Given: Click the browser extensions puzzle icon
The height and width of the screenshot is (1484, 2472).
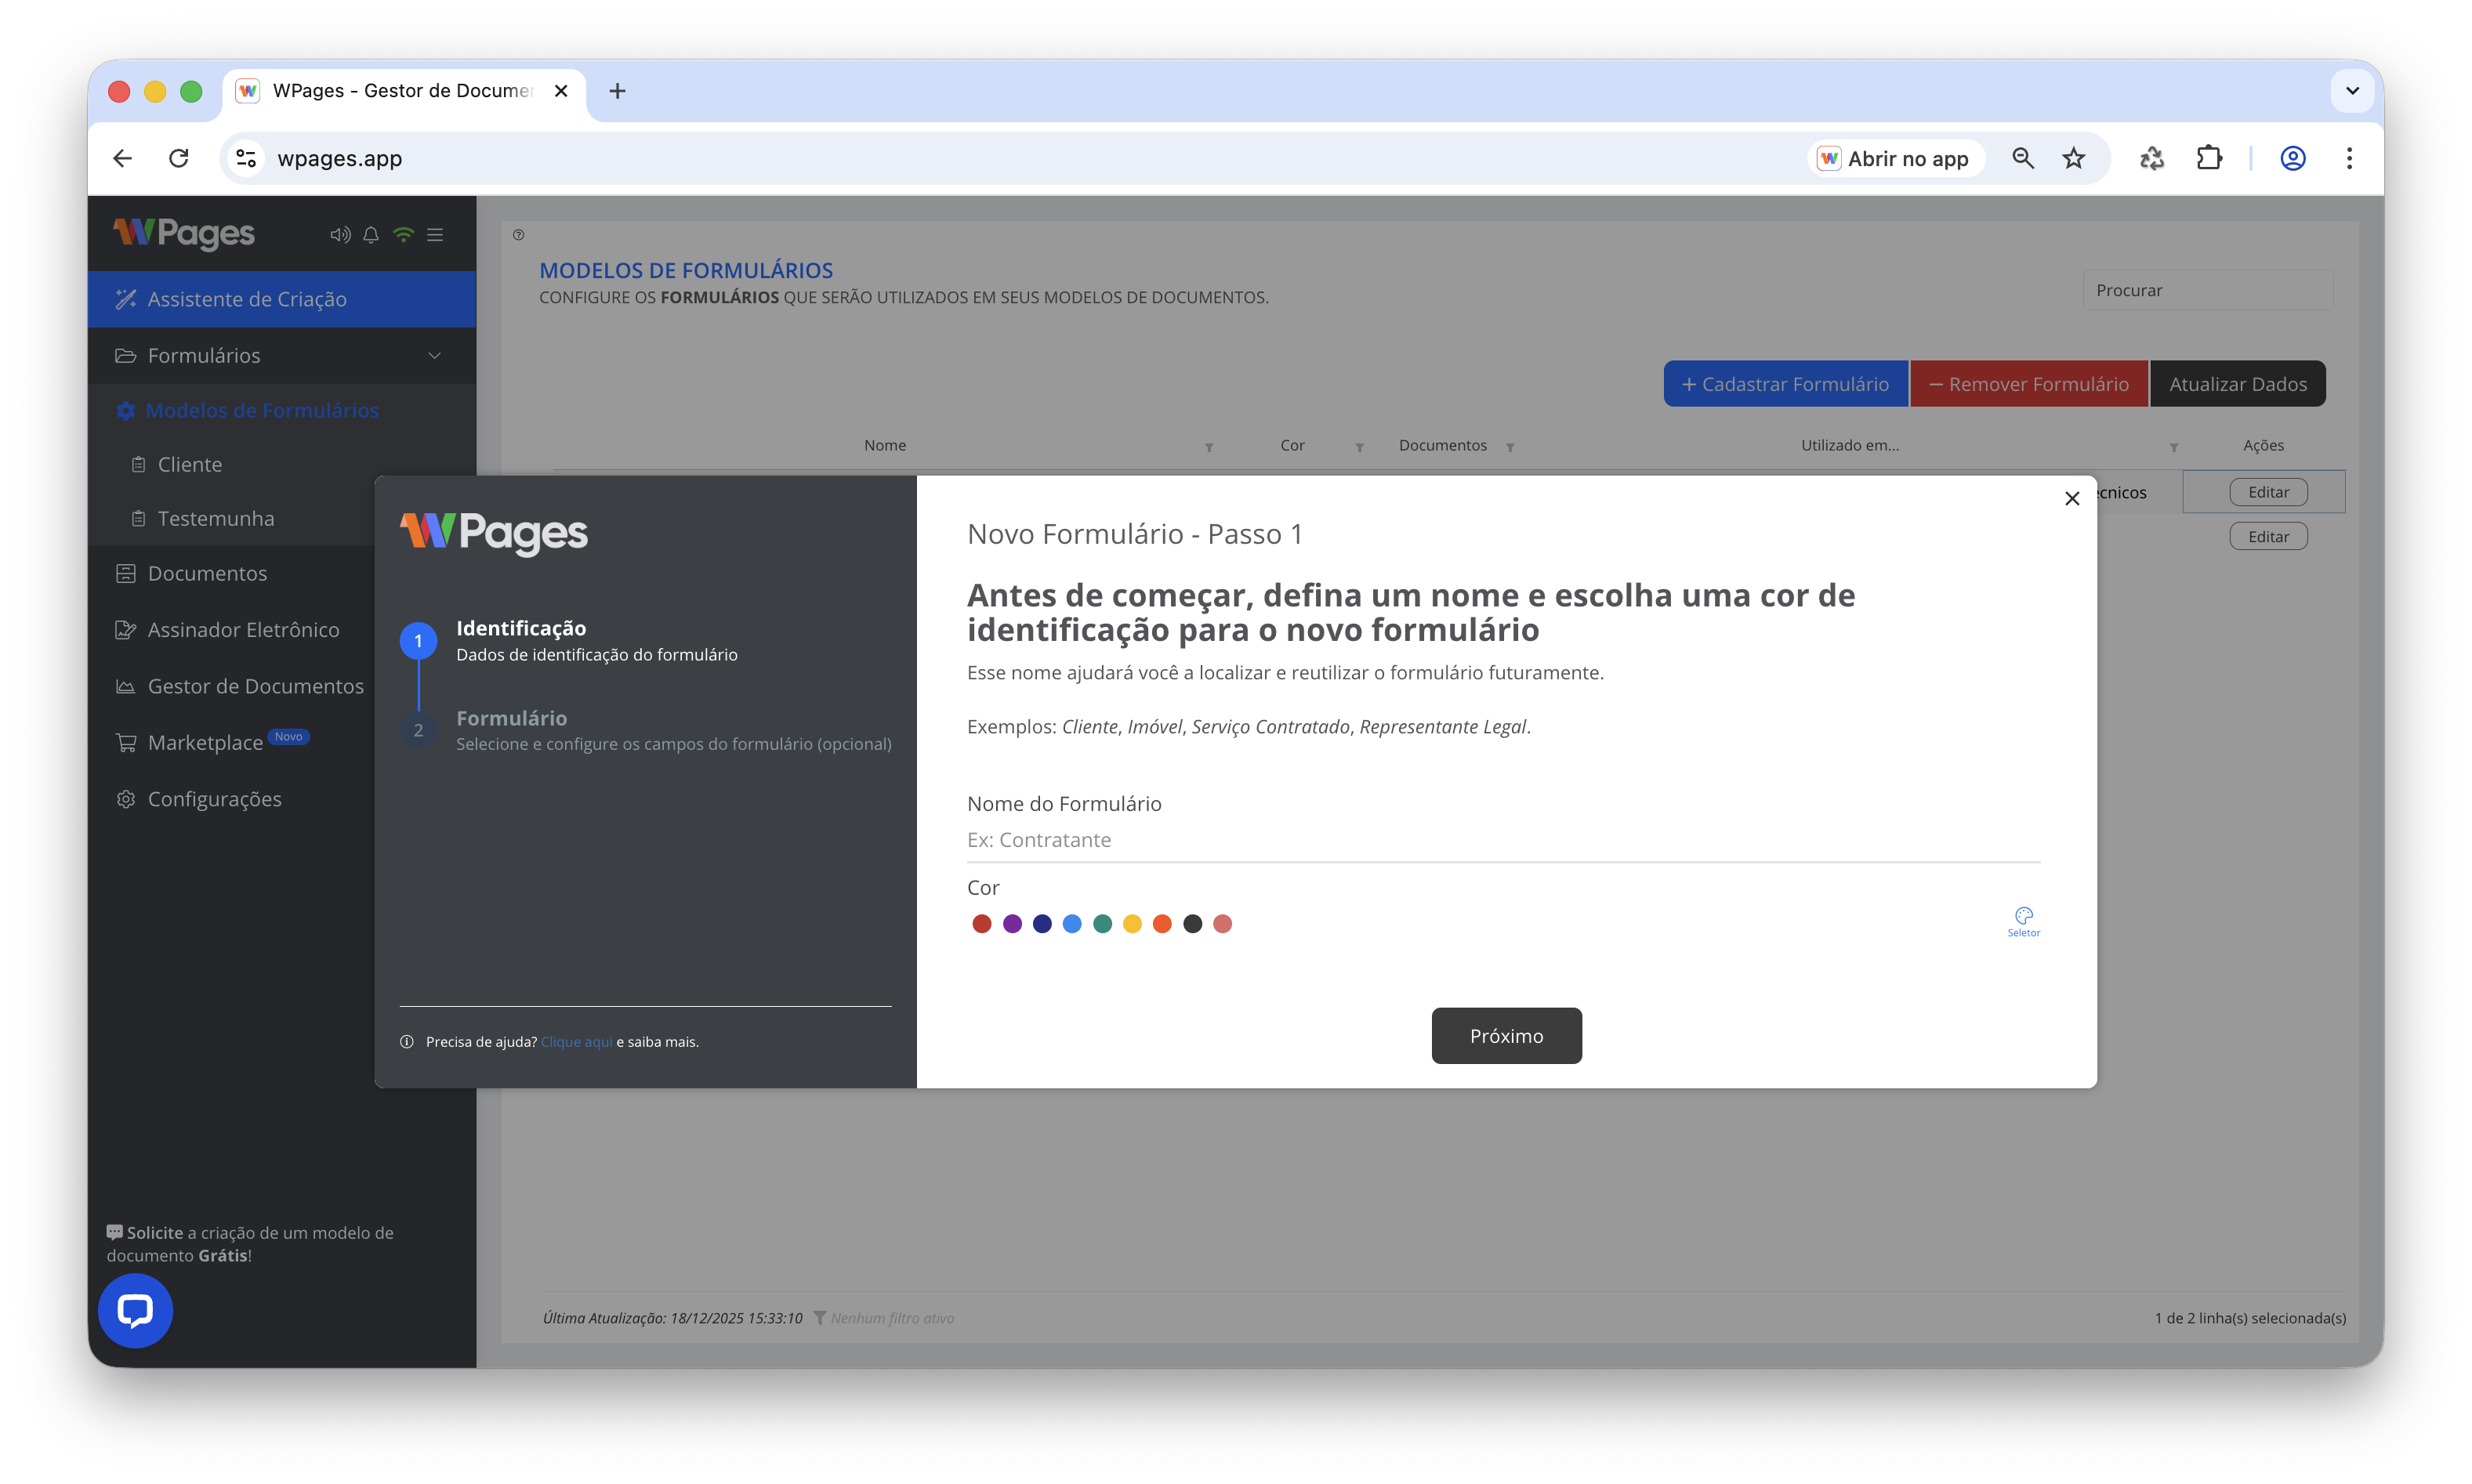Looking at the screenshot, I should pos(2209,158).
